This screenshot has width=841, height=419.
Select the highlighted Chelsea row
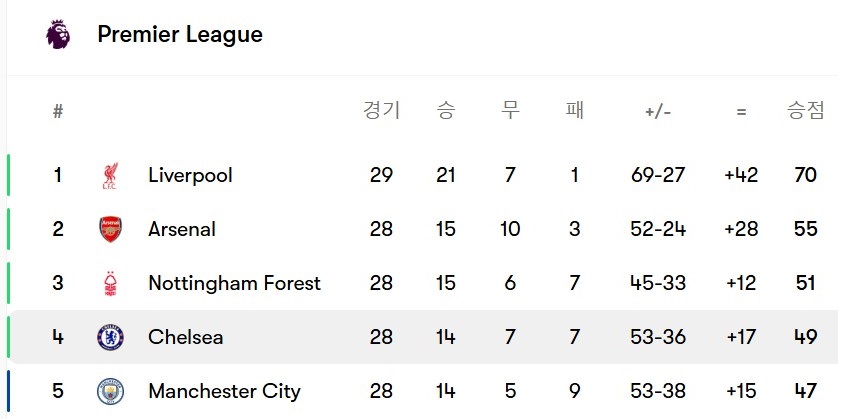click(424, 337)
